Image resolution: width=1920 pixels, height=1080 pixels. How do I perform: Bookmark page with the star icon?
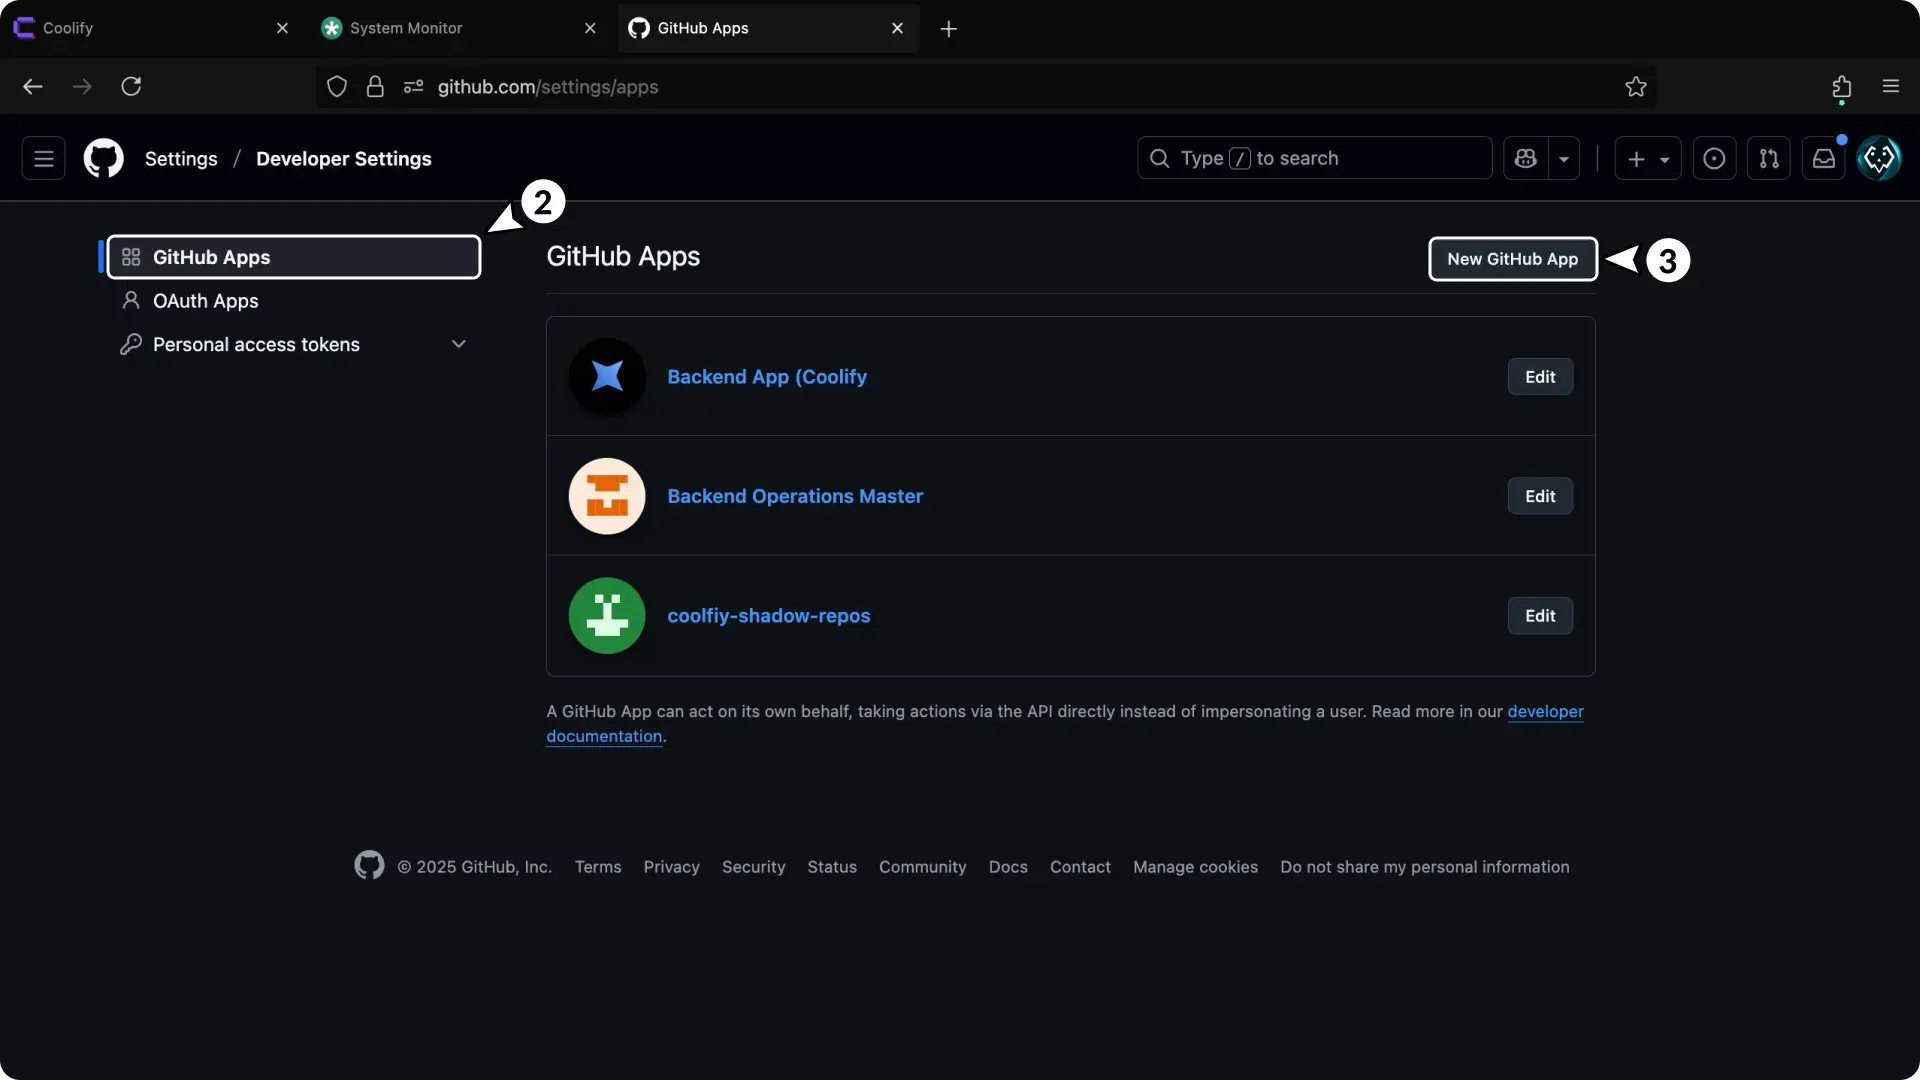pos(1635,87)
